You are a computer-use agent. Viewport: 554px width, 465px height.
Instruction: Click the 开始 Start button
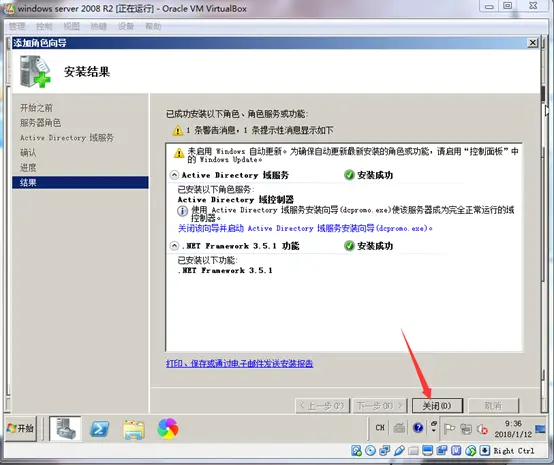click(21, 429)
